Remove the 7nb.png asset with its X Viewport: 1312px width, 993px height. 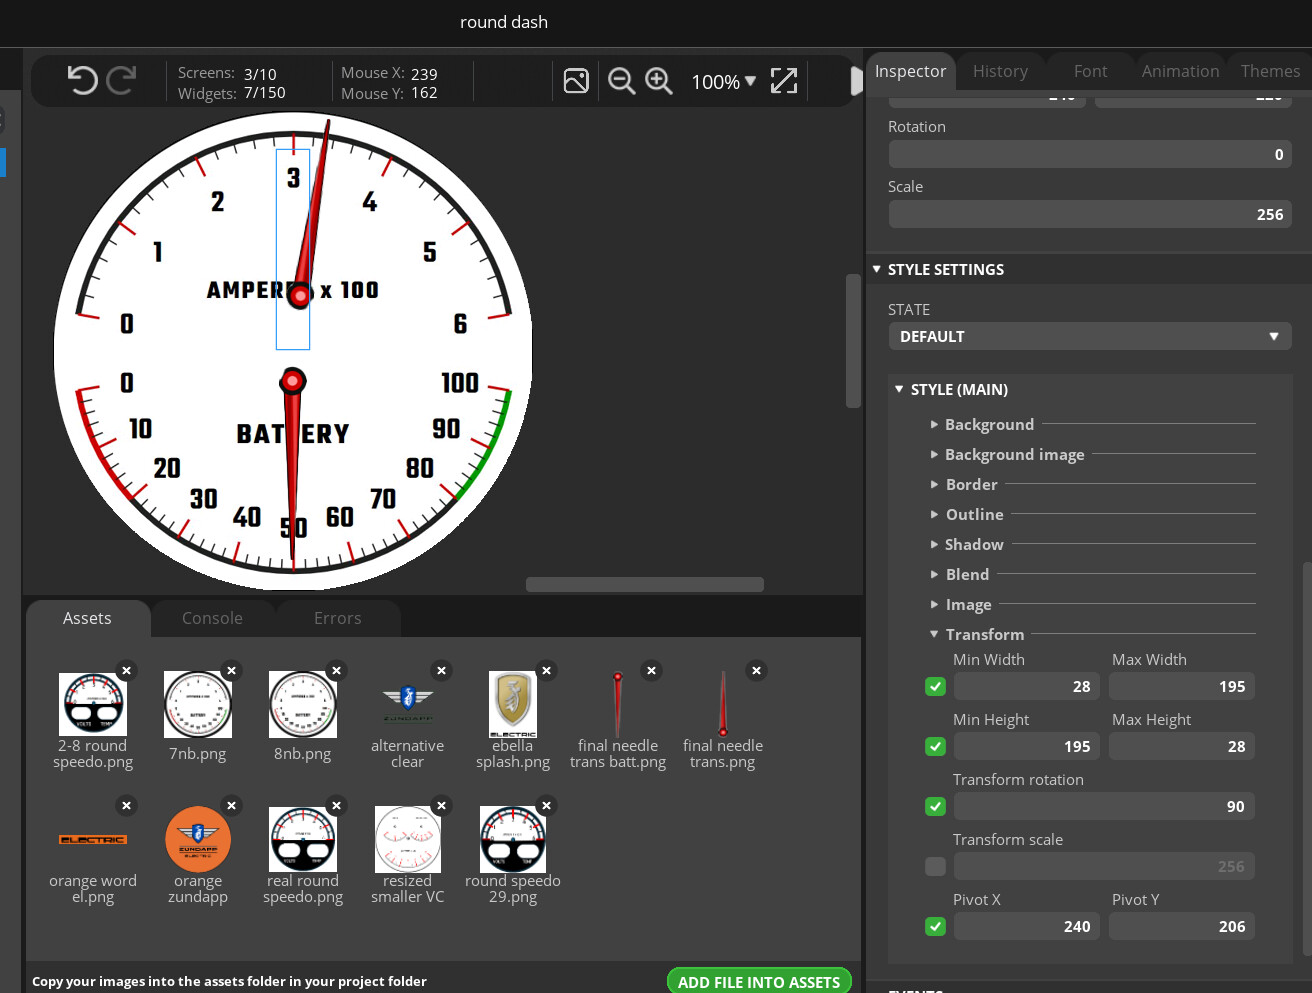tap(231, 671)
